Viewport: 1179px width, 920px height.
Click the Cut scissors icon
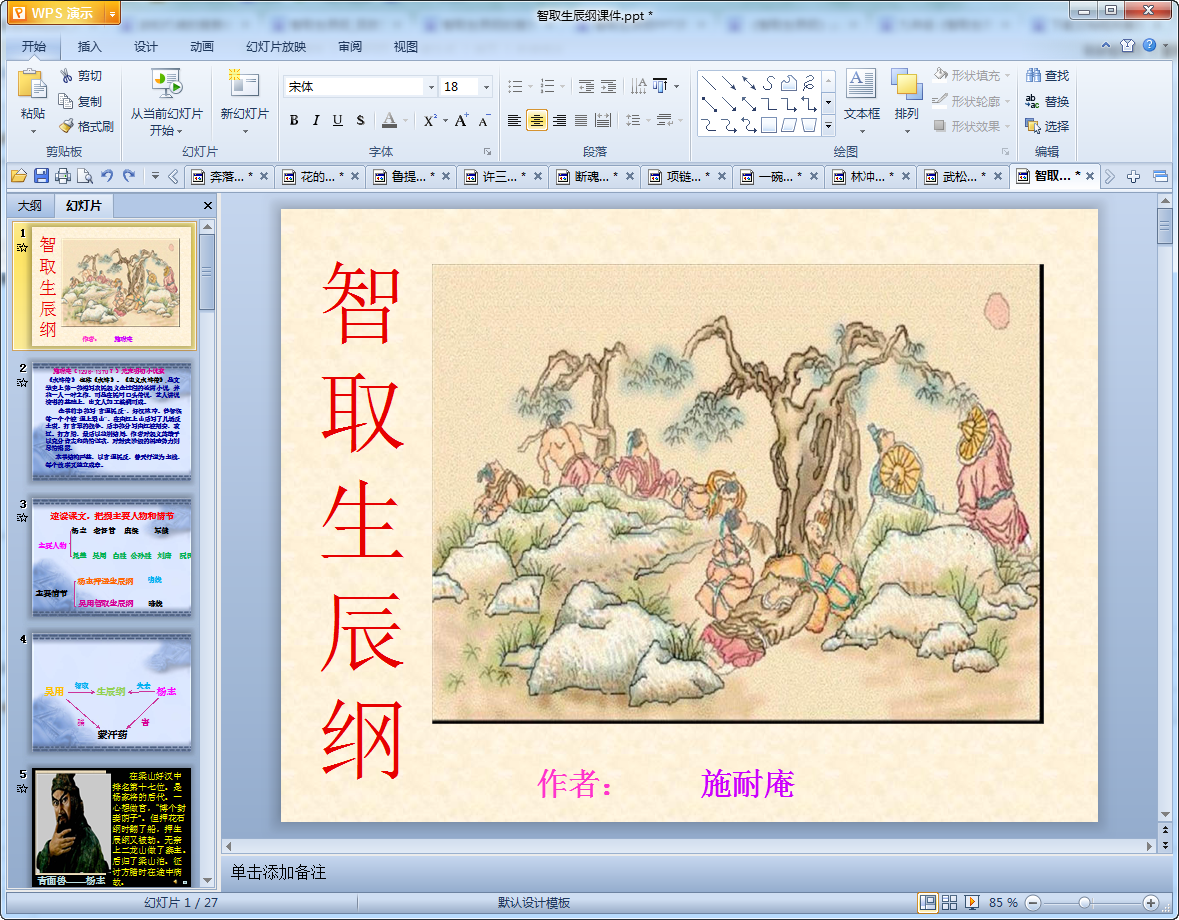click(66, 75)
